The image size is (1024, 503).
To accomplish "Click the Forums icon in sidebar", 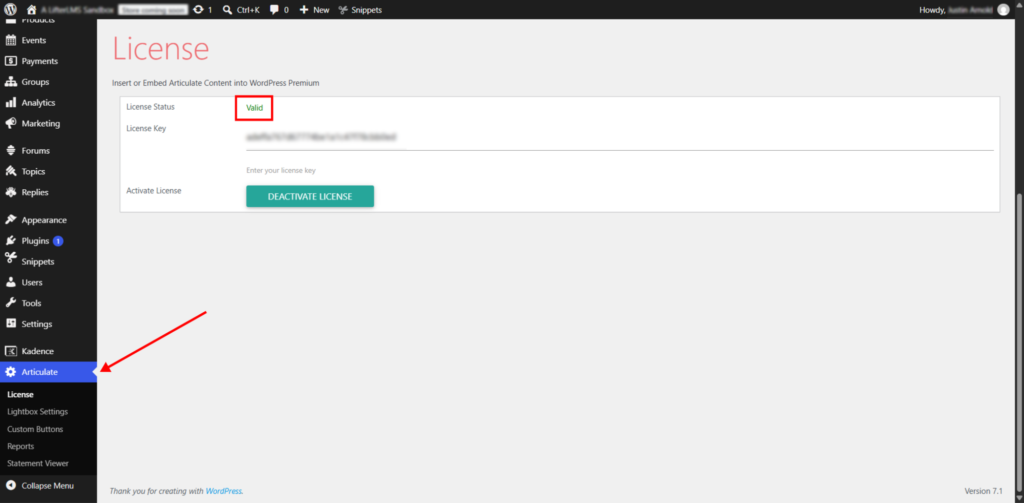I will [x=10, y=150].
